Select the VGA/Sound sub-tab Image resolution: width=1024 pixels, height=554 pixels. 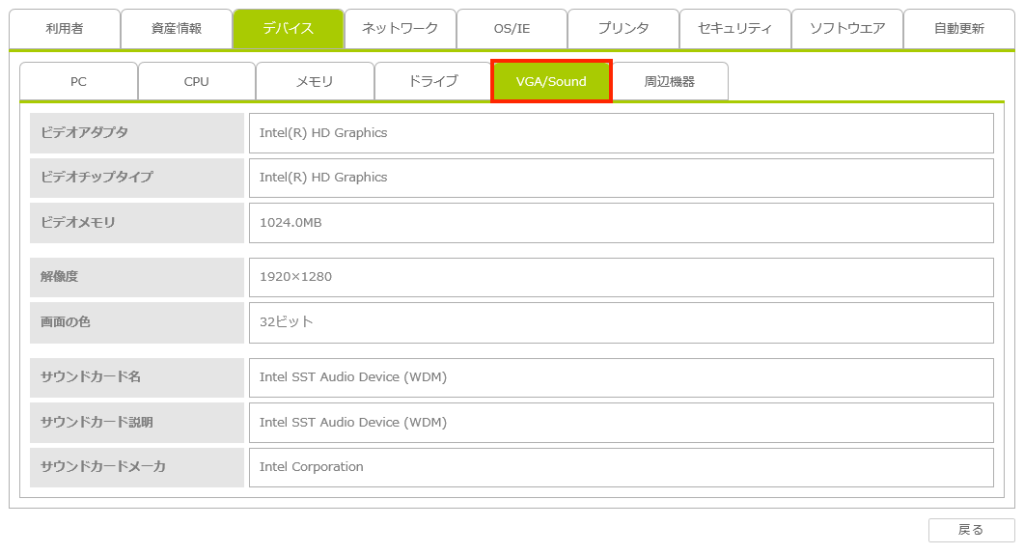[551, 82]
